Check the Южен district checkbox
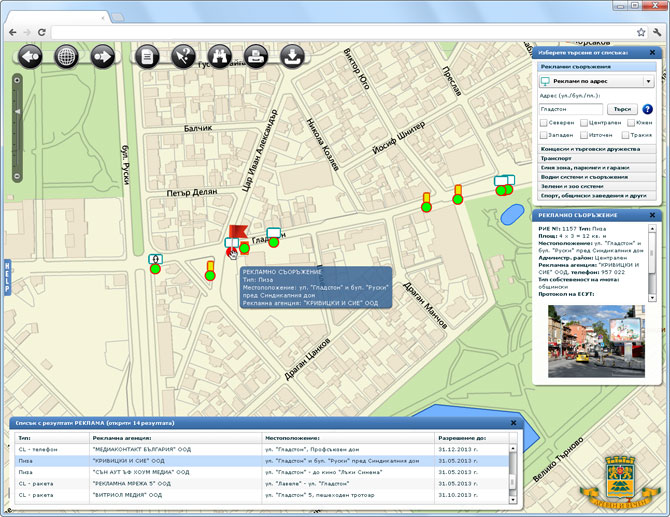Viewport: 670px width, 517px height. pyautogui.click(x=631, y=123)
